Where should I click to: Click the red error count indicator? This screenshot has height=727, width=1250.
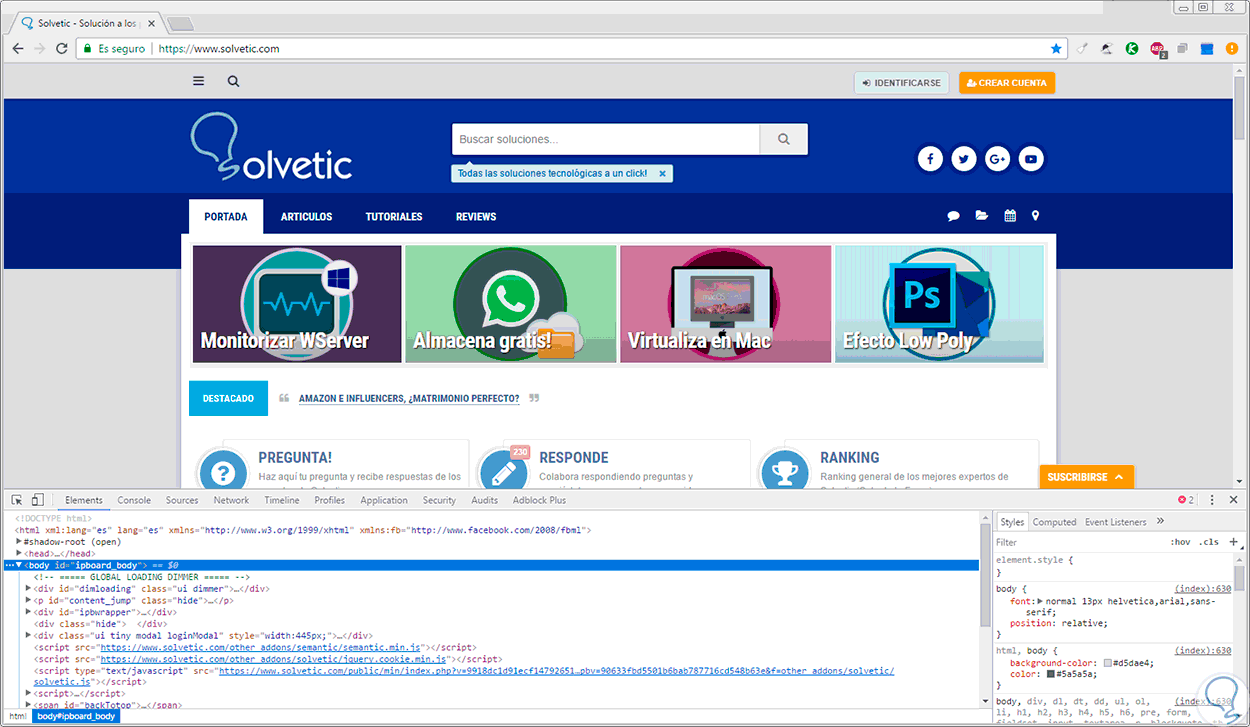[x=1186, y=500]
